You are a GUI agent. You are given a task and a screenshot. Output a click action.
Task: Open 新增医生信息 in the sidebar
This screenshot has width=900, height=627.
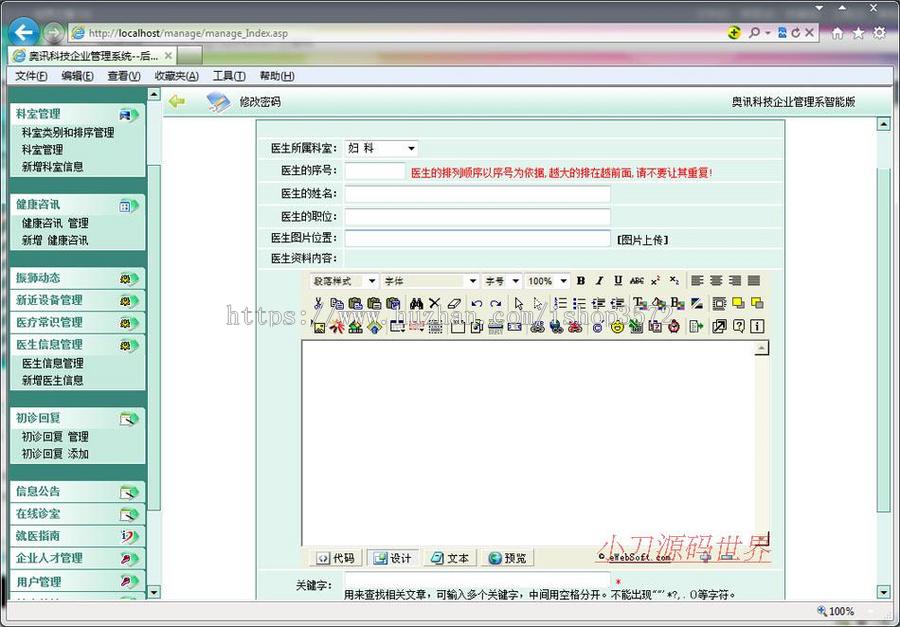tap(55, 381)
